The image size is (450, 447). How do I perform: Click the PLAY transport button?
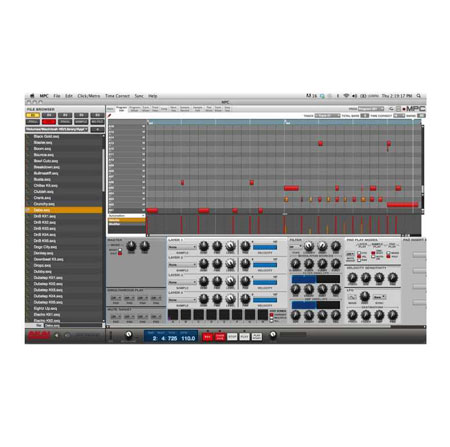click(244, 337)
